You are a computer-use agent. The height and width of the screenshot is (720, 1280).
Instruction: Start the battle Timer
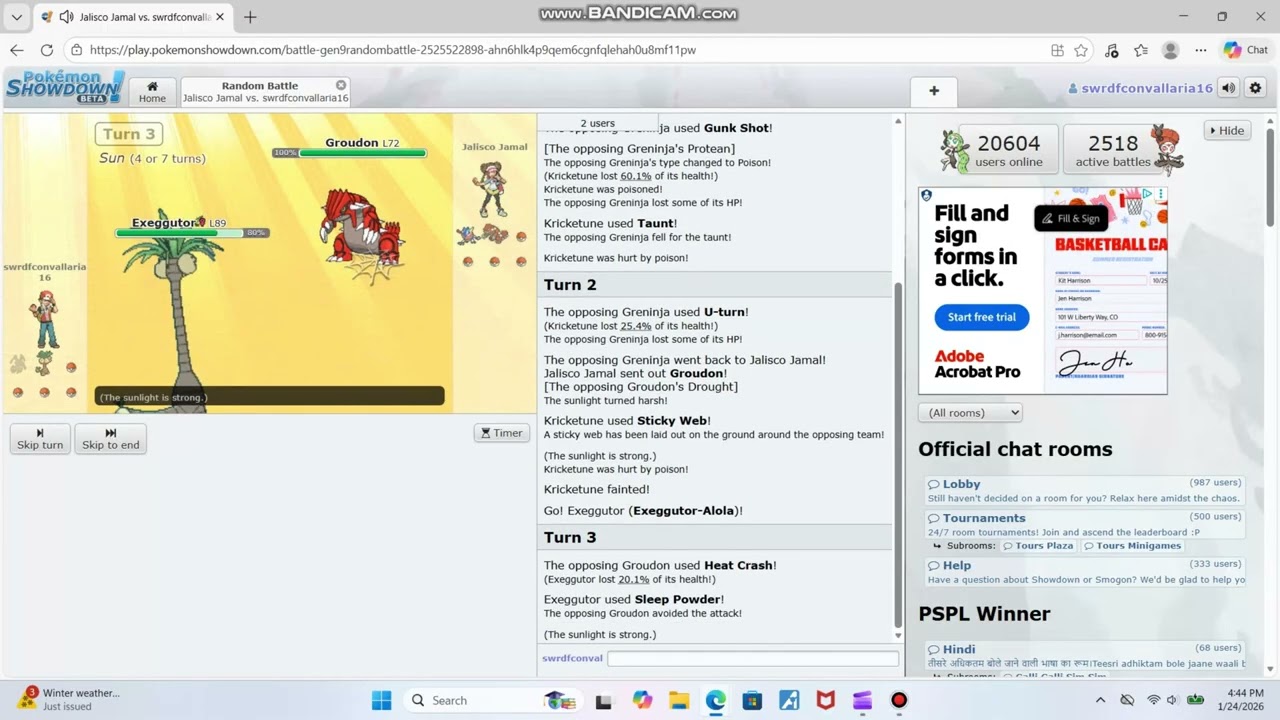[x=501, y=433]
